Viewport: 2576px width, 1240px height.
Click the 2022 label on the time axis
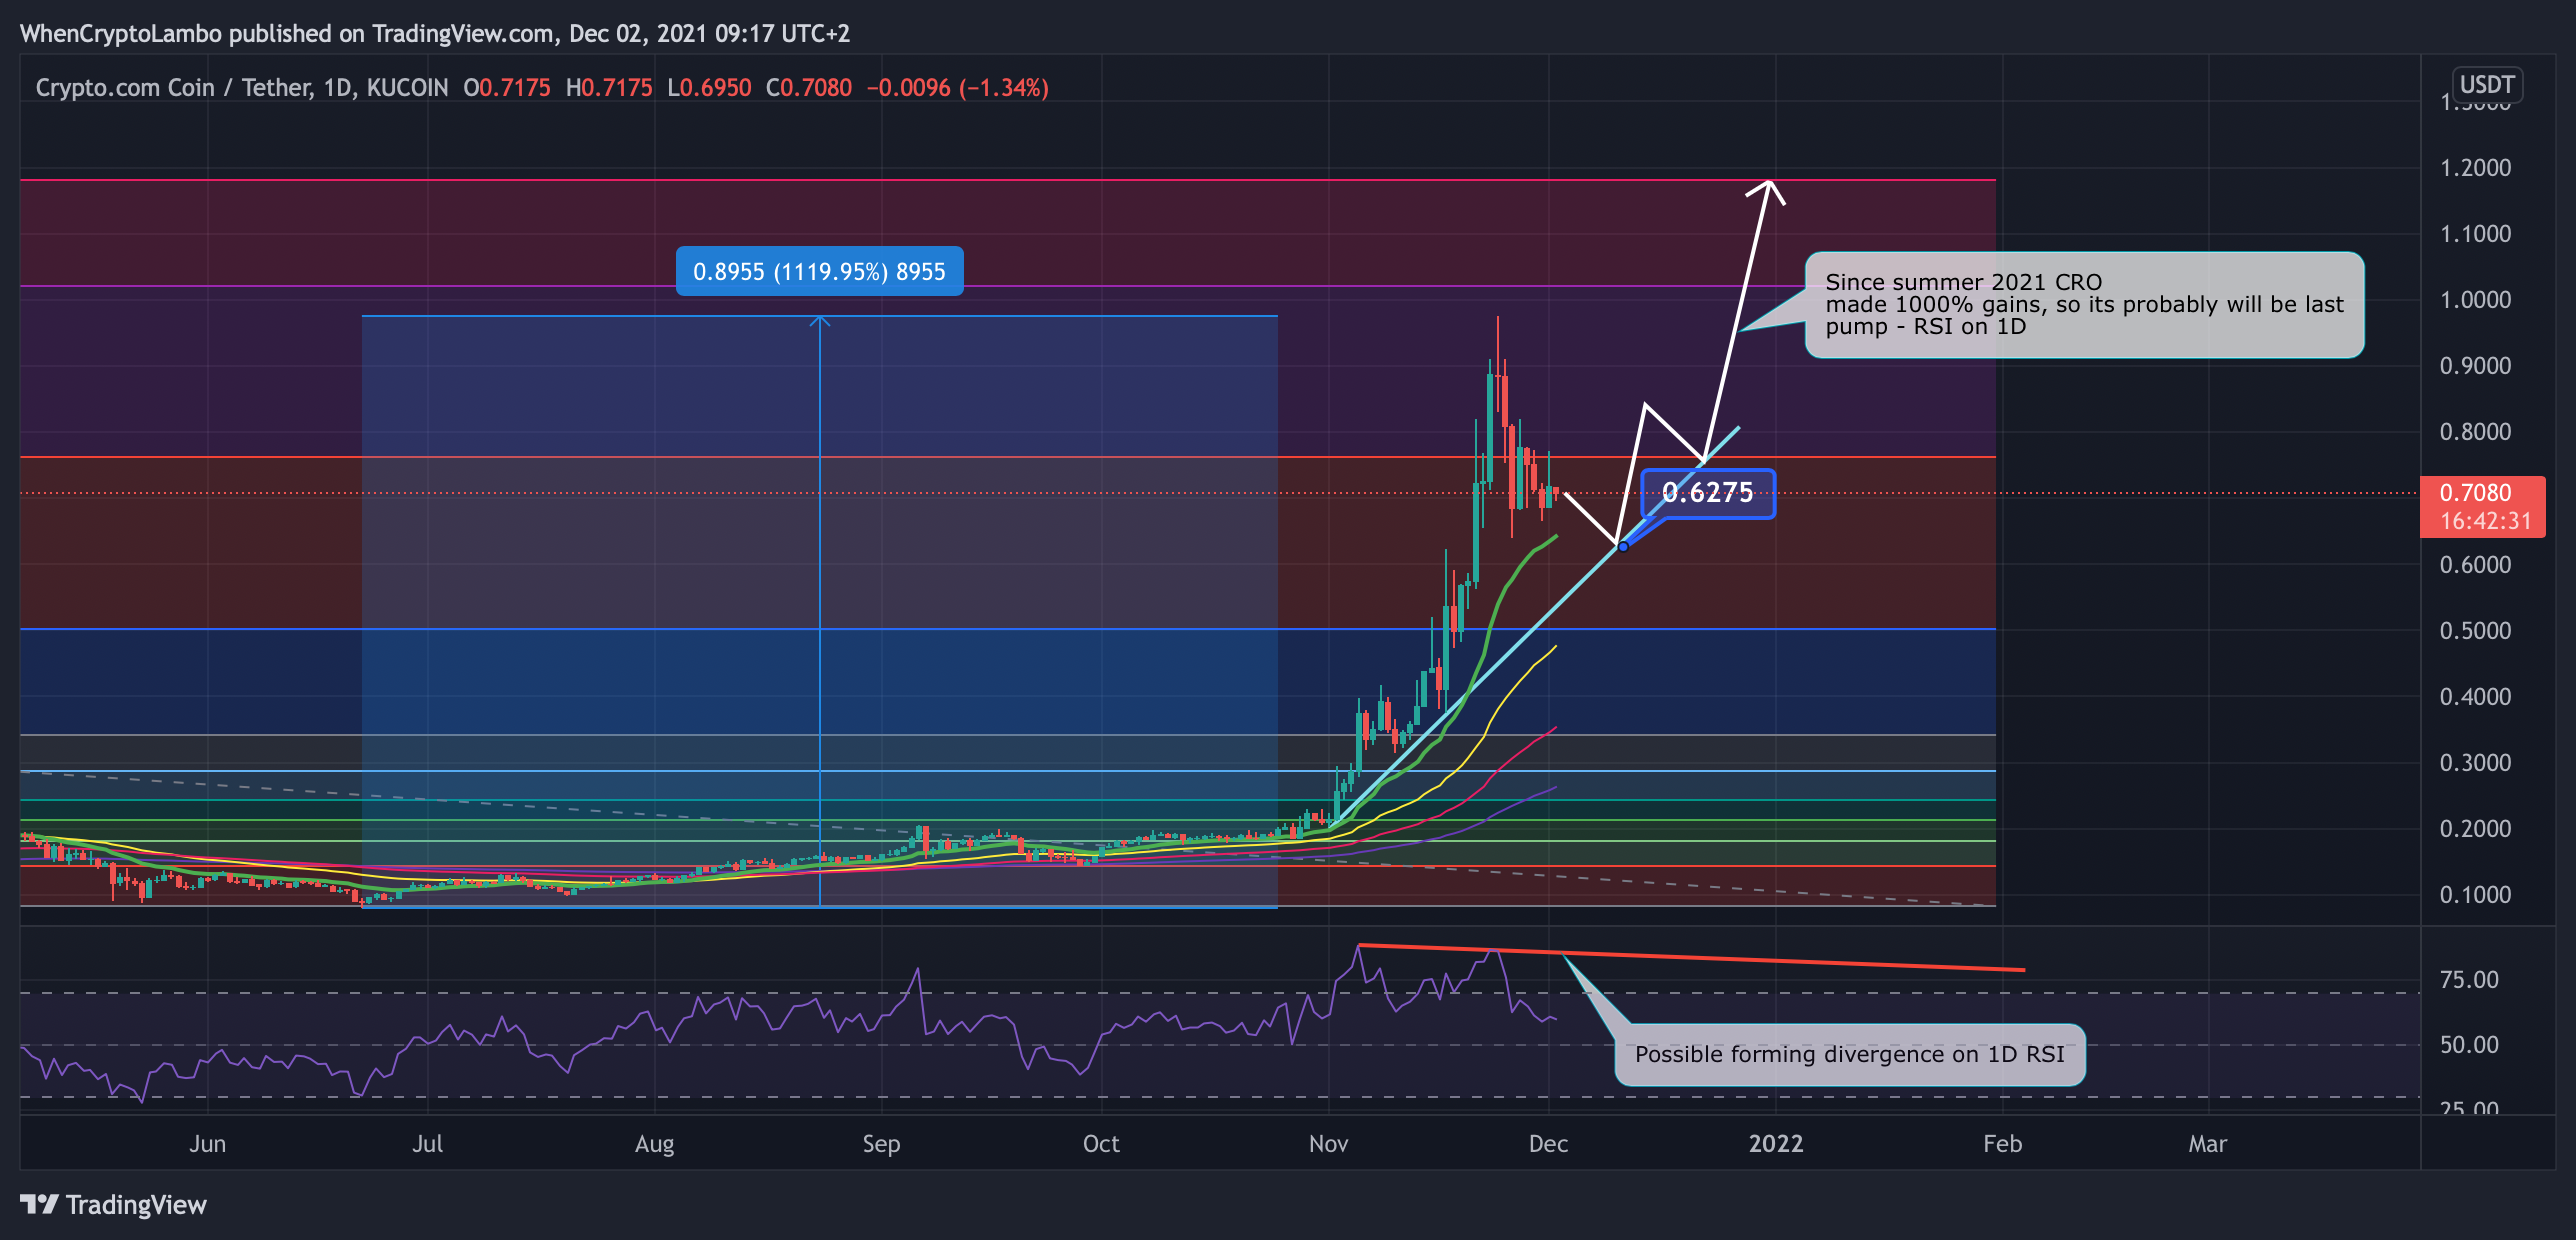tap(1776, 1144)
